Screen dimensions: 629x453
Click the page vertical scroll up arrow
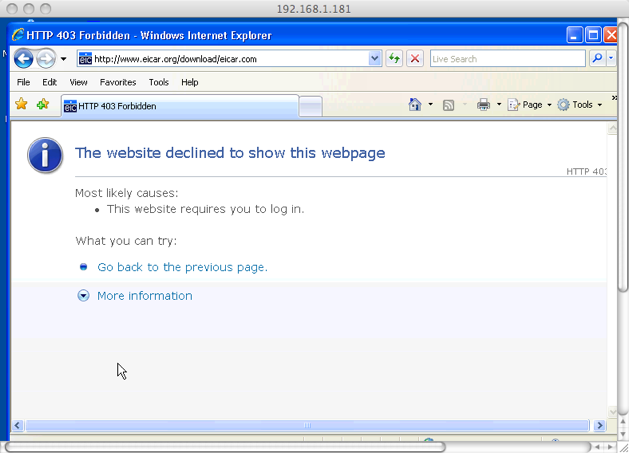[612, 128]
